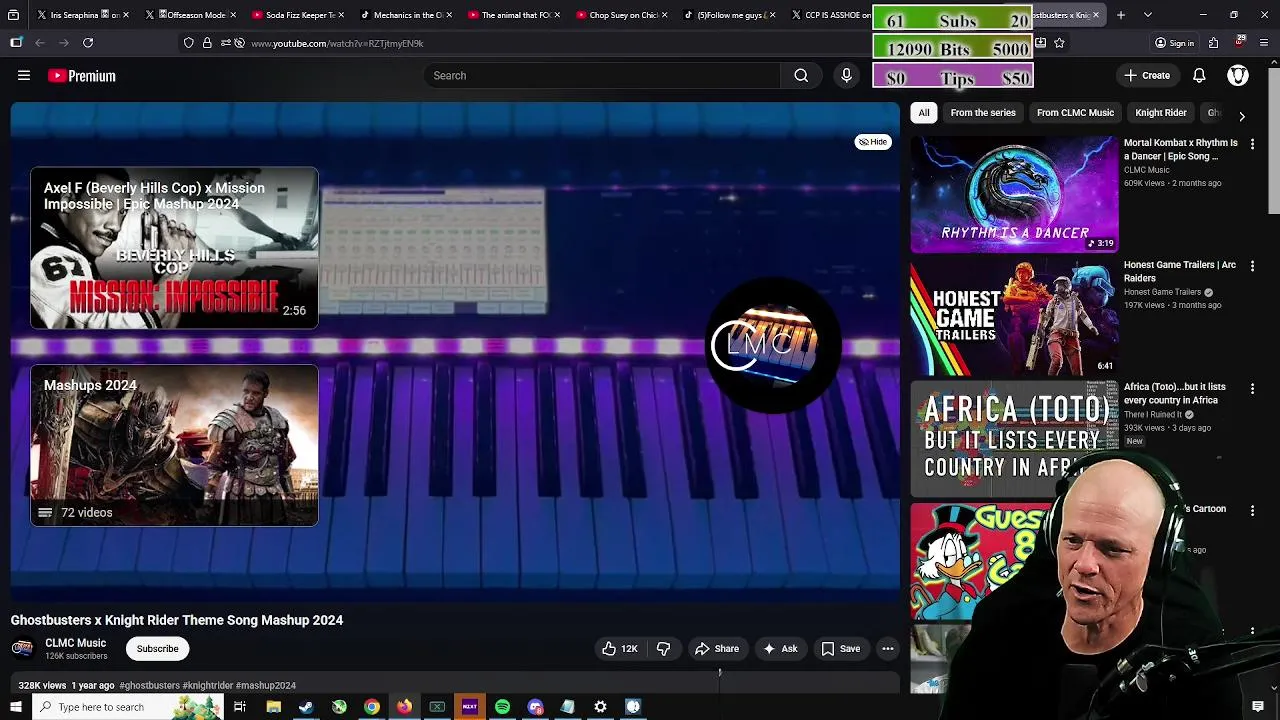This screenshot has height=720, width=1280.
Task: Open CLMC Music channel name link
Action: (x=75, y=643)
